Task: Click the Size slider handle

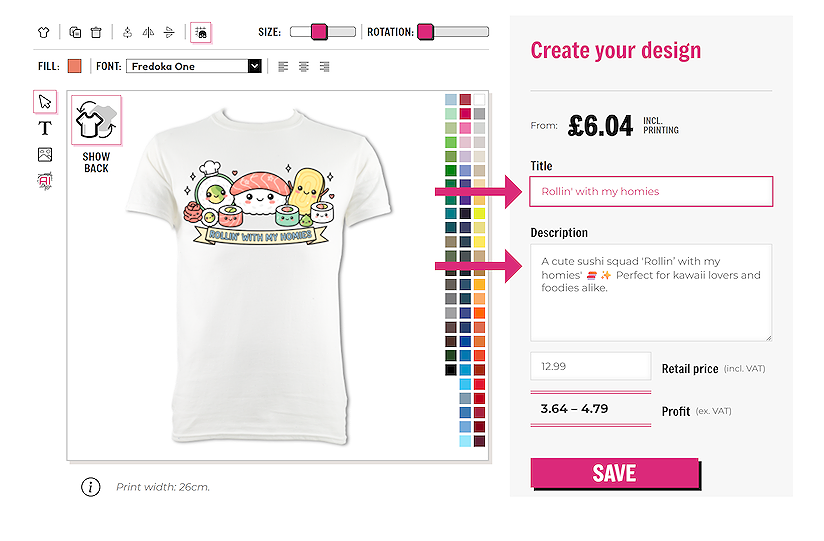Action: [319, 32]
